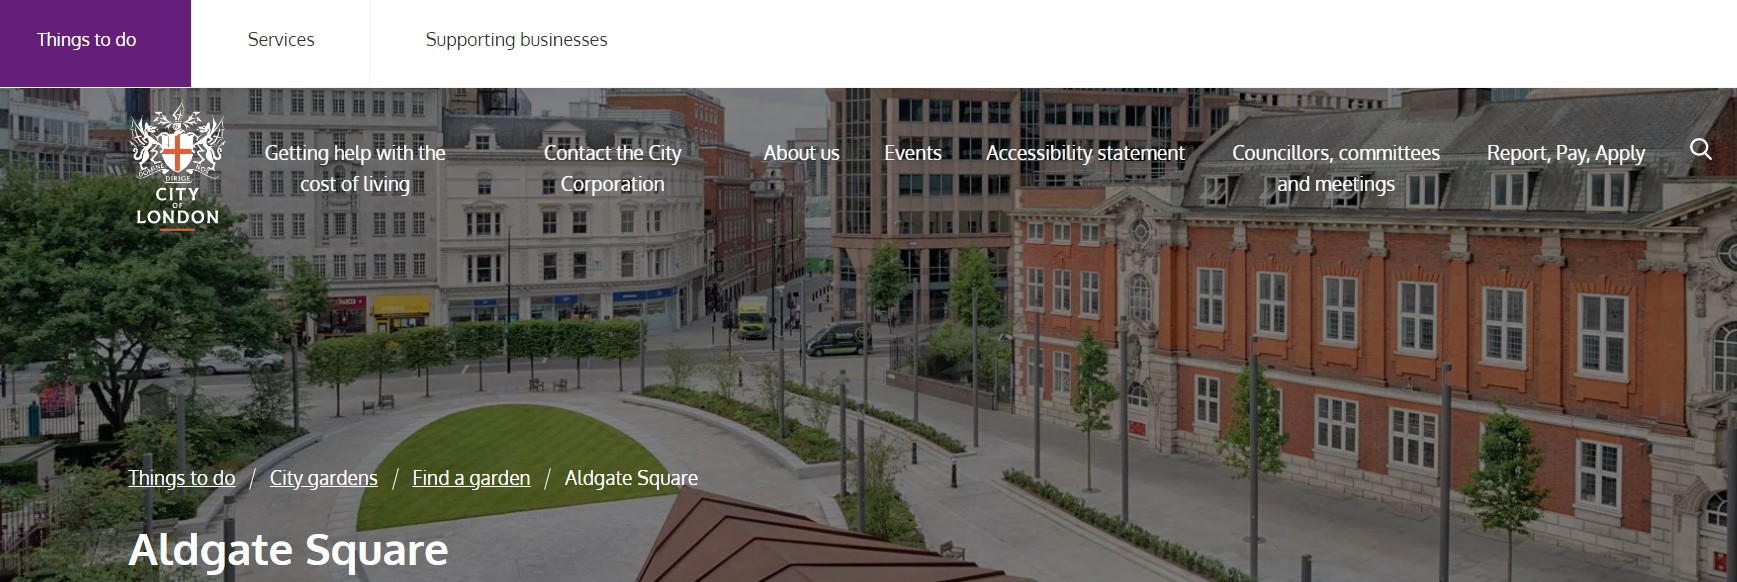1737x582 pixels.
Task: Click the yellow ambulance in the banner photo
Action: pos(752,320)
